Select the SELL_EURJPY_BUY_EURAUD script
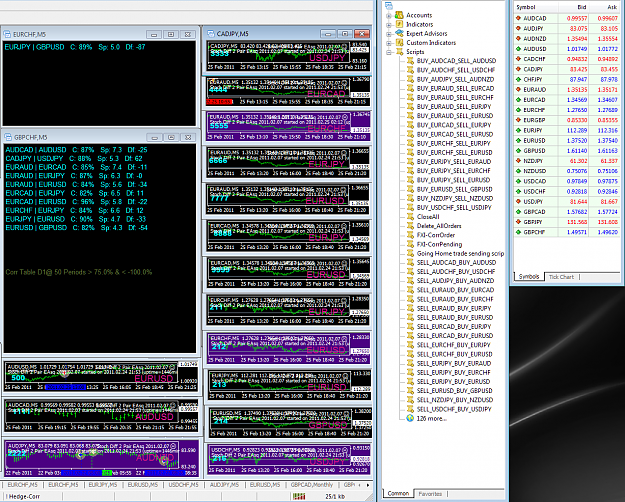The height and width of the screenshot is (502, 625). click(454, 363)
